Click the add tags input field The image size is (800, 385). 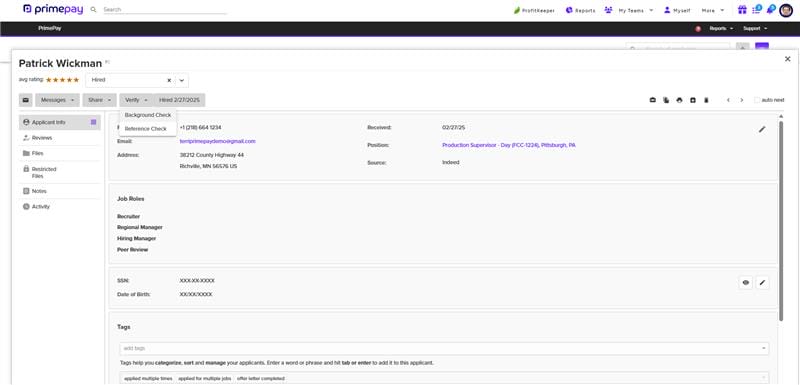click(443, 348)
